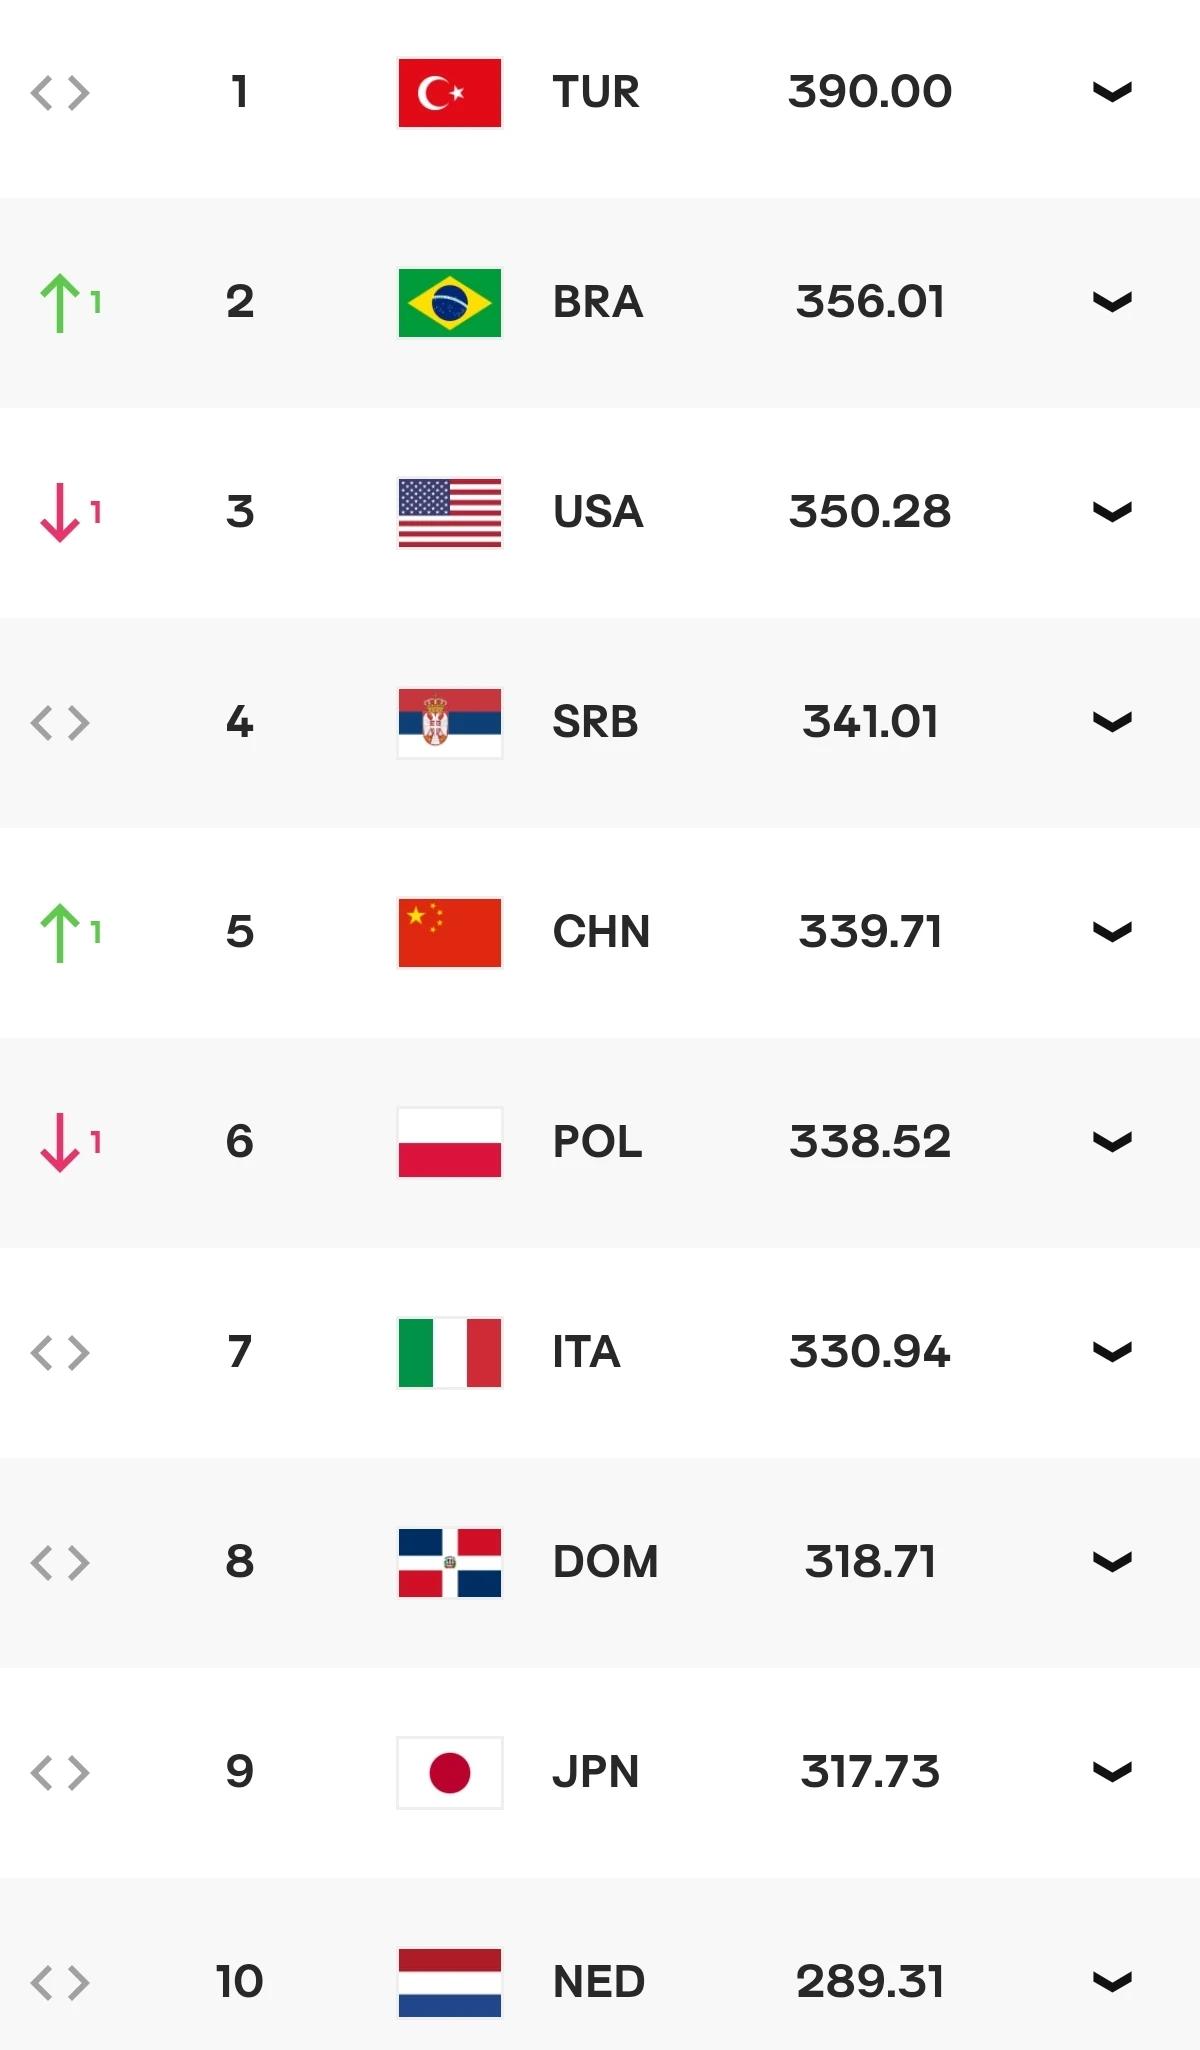1200x2050 pixels.
Task: Click the Serbia flag icon
Action: click(x=449, y=723)
